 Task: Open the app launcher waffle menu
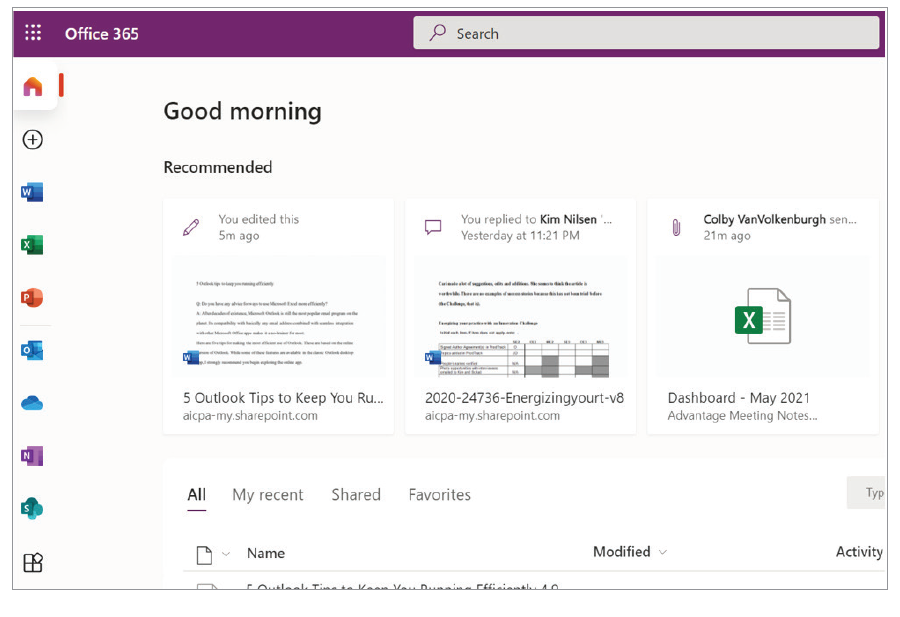(x=33, y=33)
